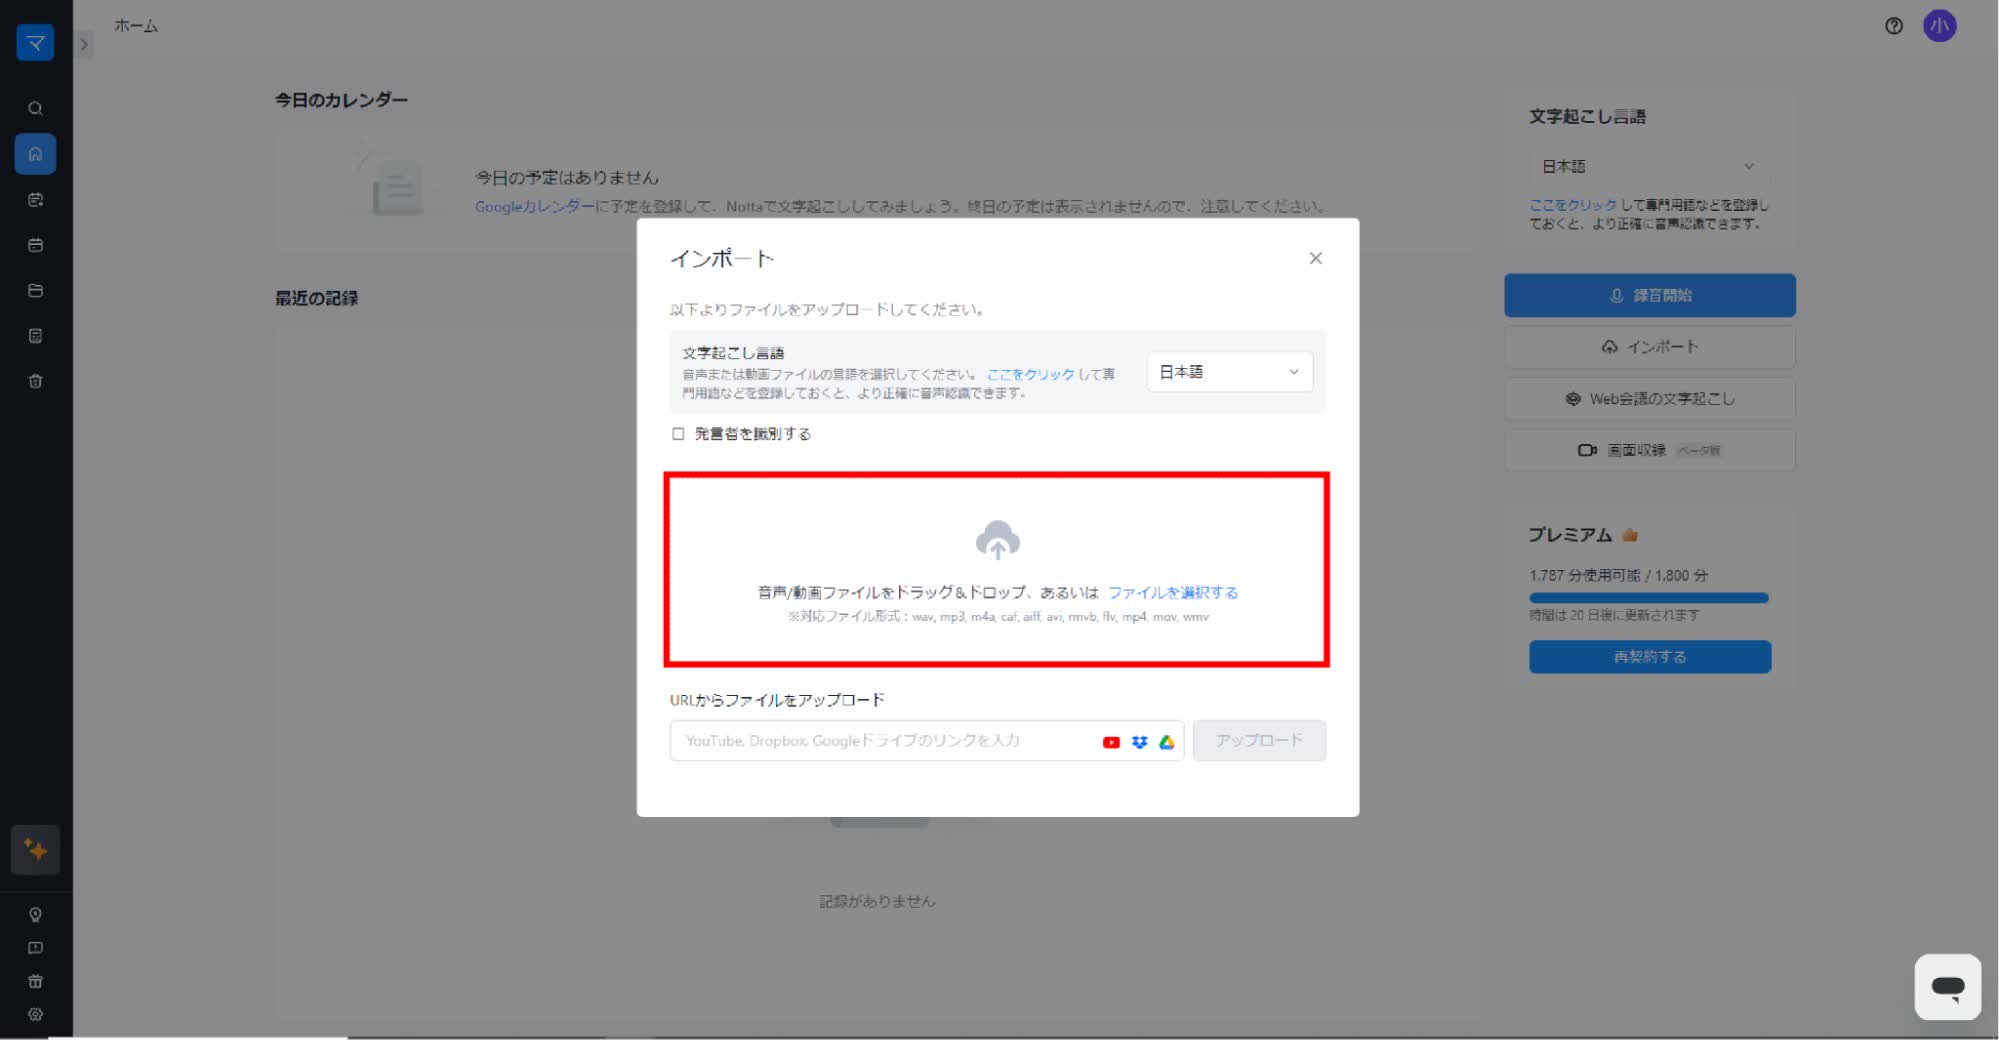
Task: Open the feedback message icon in the sidebar
Action: click(x=35, y=948)
